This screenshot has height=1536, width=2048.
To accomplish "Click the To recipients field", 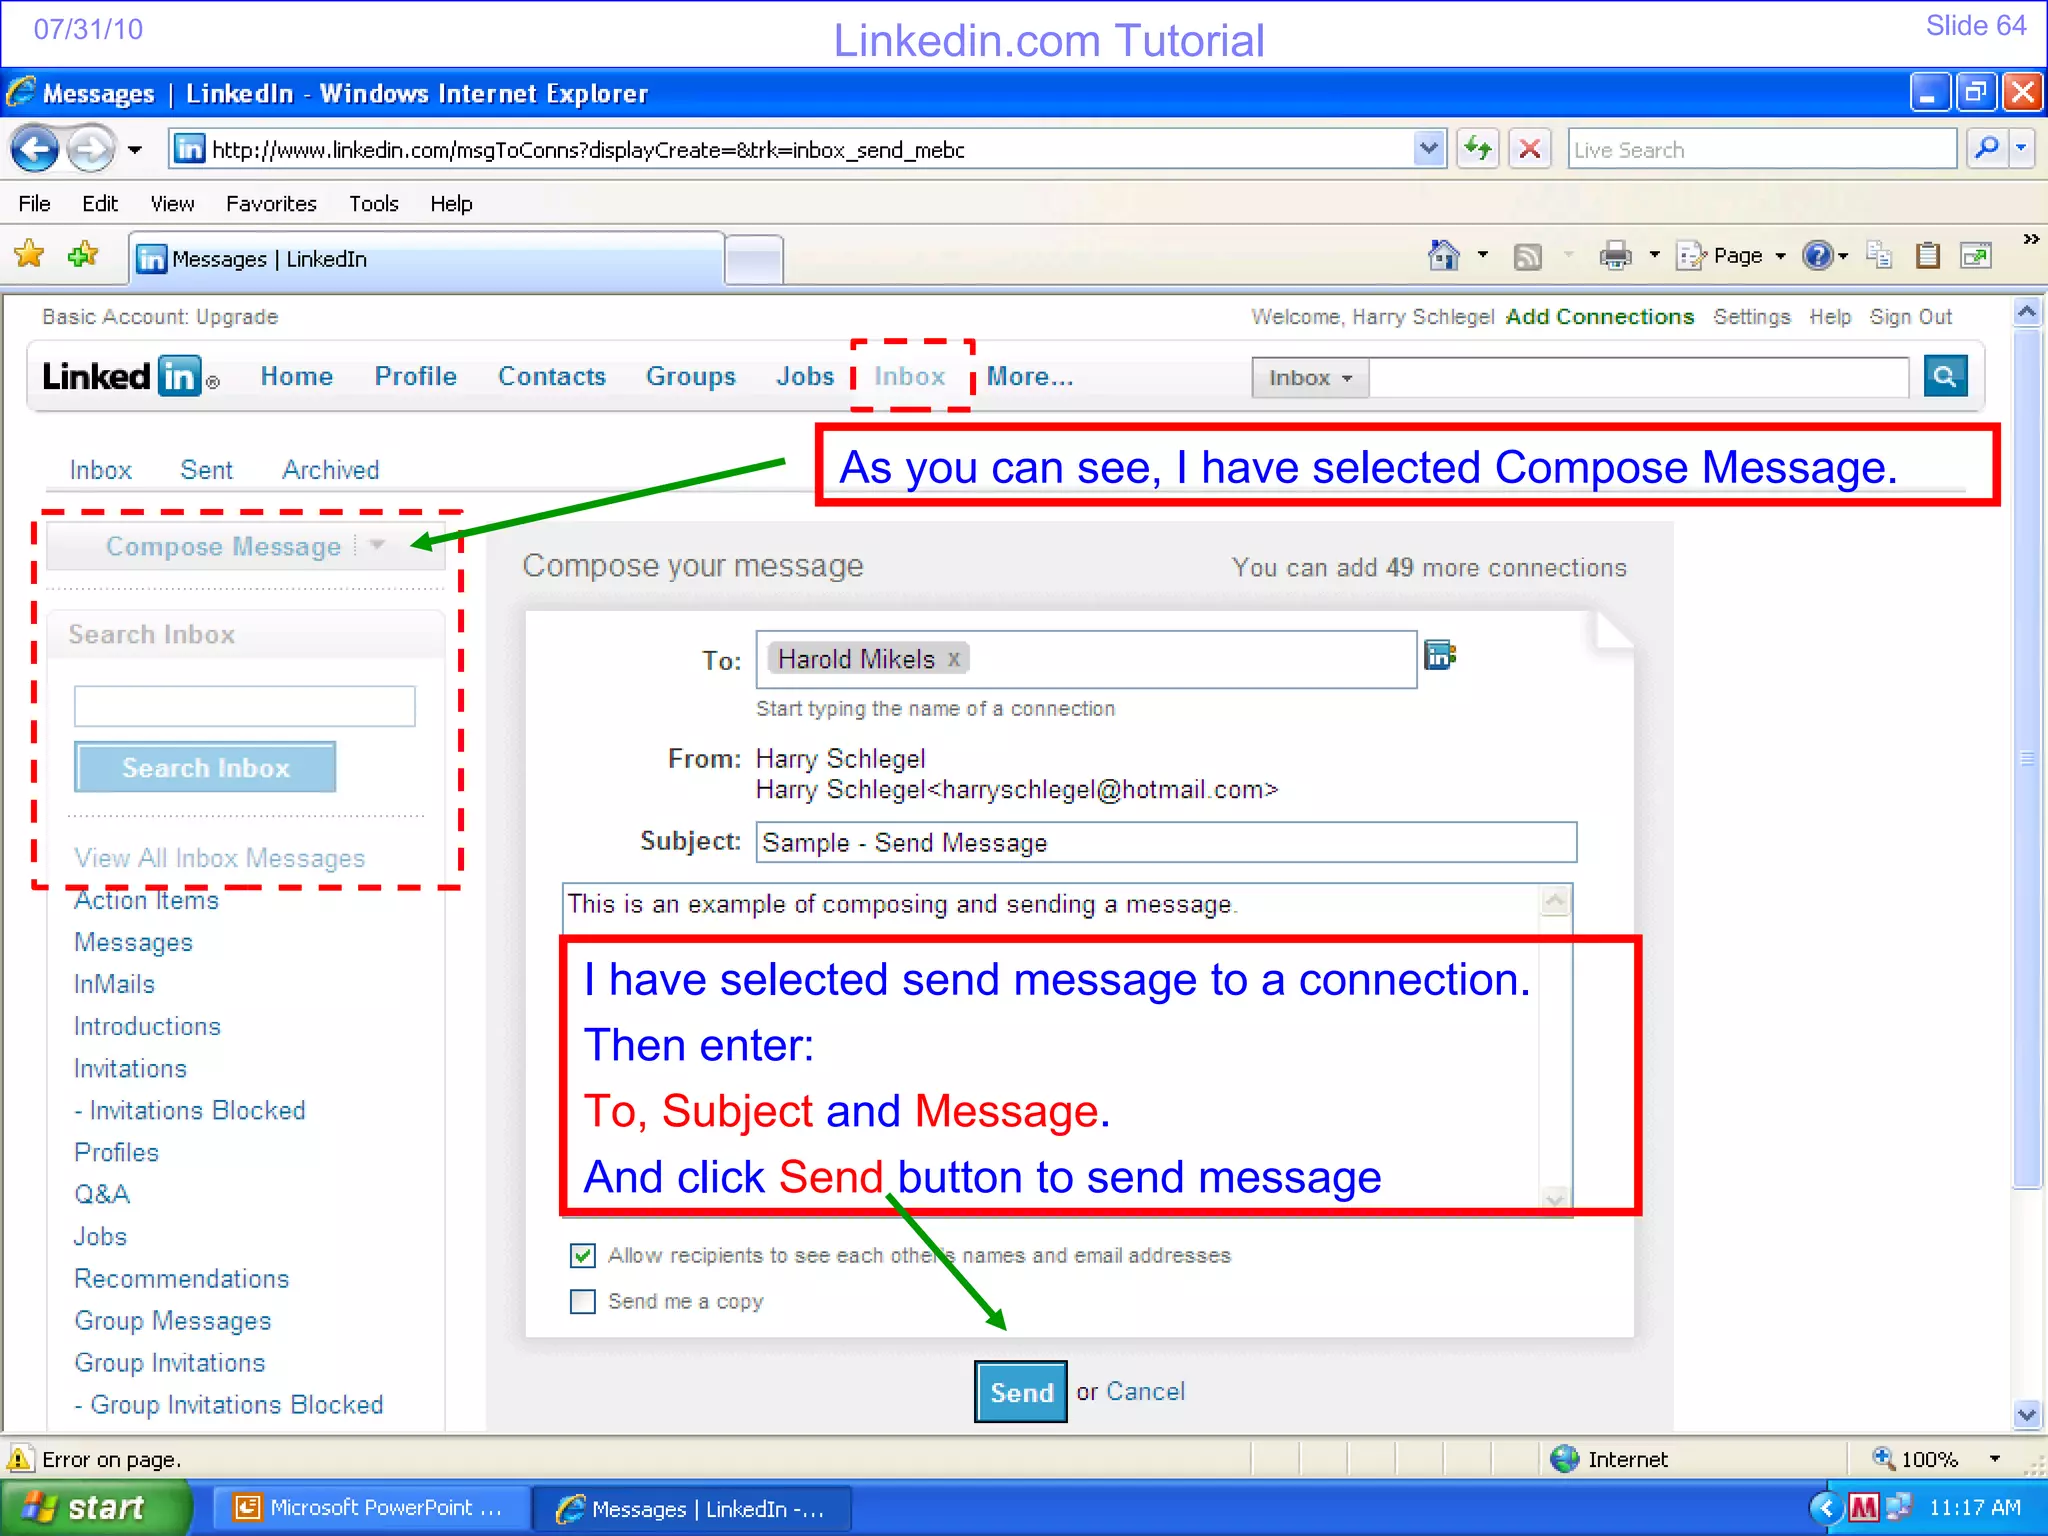I will coord(1086,659).
